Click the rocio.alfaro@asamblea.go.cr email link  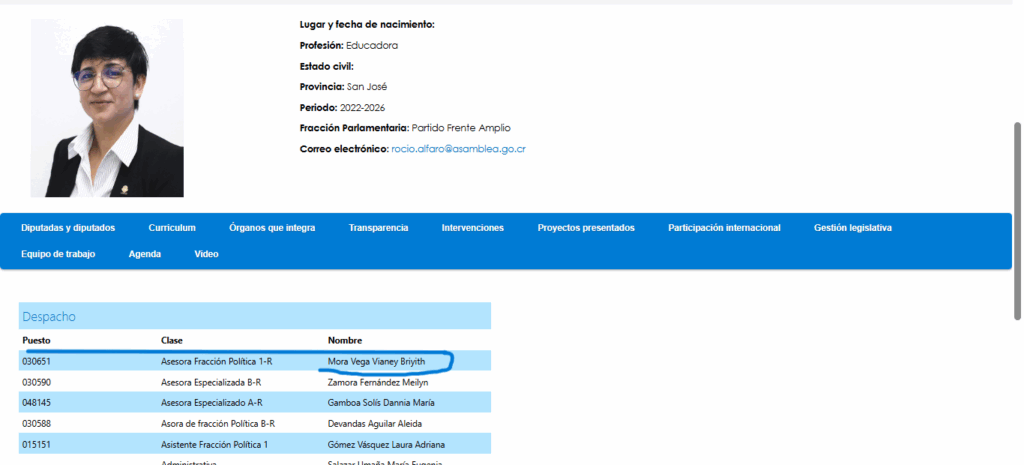point(459,149)
